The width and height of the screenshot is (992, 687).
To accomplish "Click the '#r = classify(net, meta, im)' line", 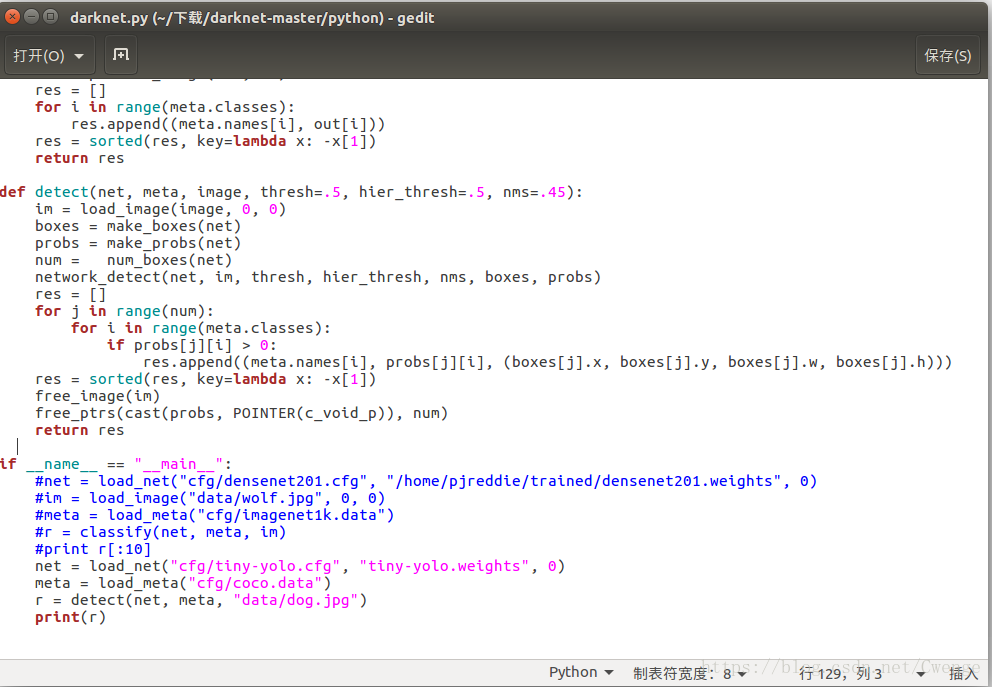I will (161, 533).
